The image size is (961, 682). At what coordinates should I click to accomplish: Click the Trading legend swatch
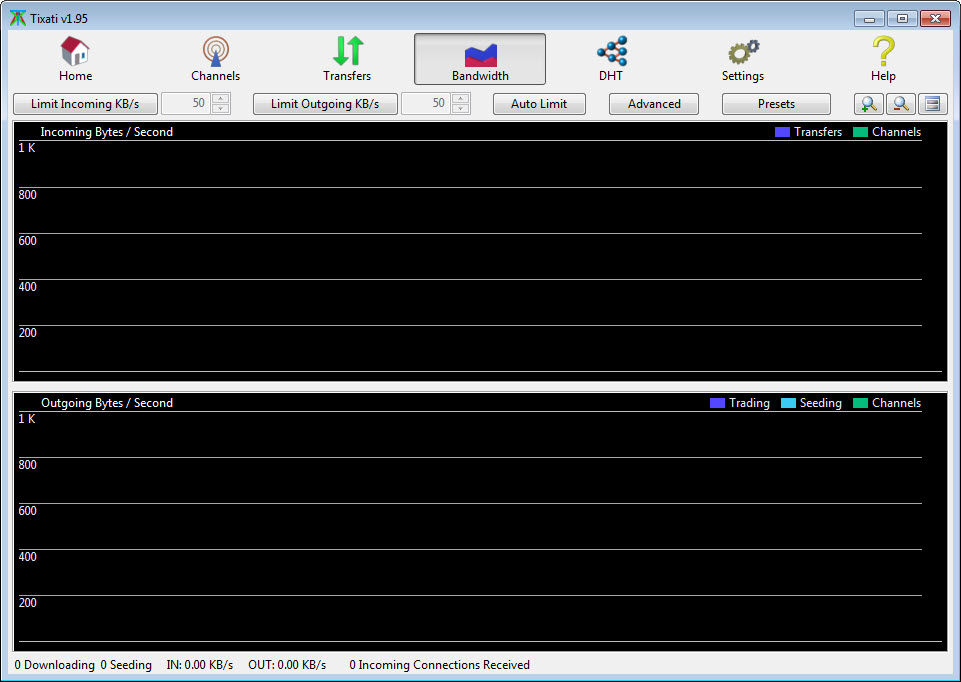coord(717,403)
